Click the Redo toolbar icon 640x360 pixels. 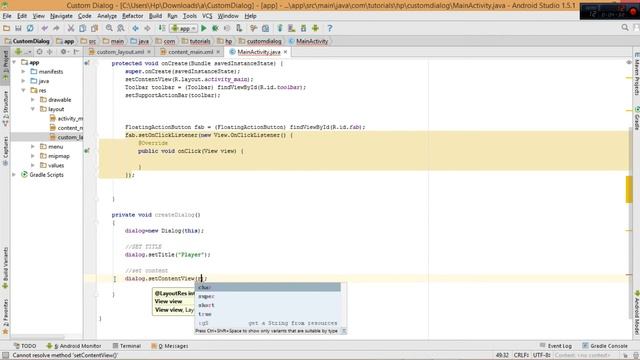pos(56,28)
